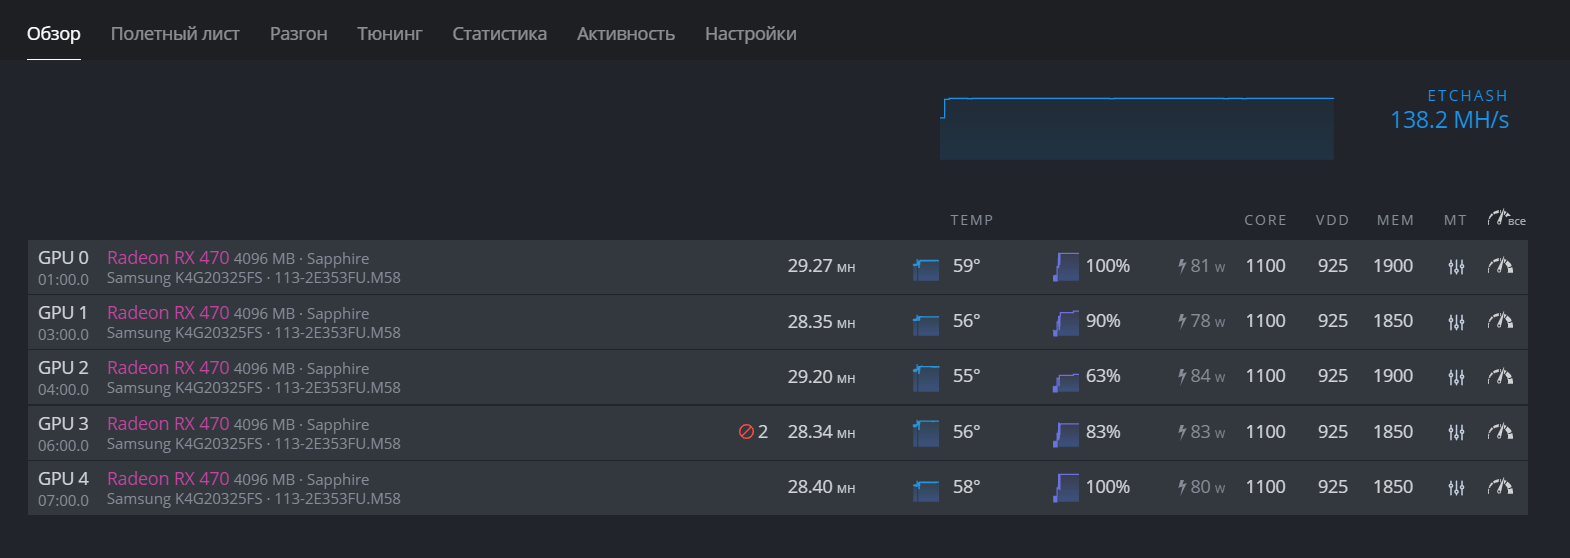
Task: Click GPU 2 fan speed graph icon
Action: pyautogui.click(x=1066, y=379)
